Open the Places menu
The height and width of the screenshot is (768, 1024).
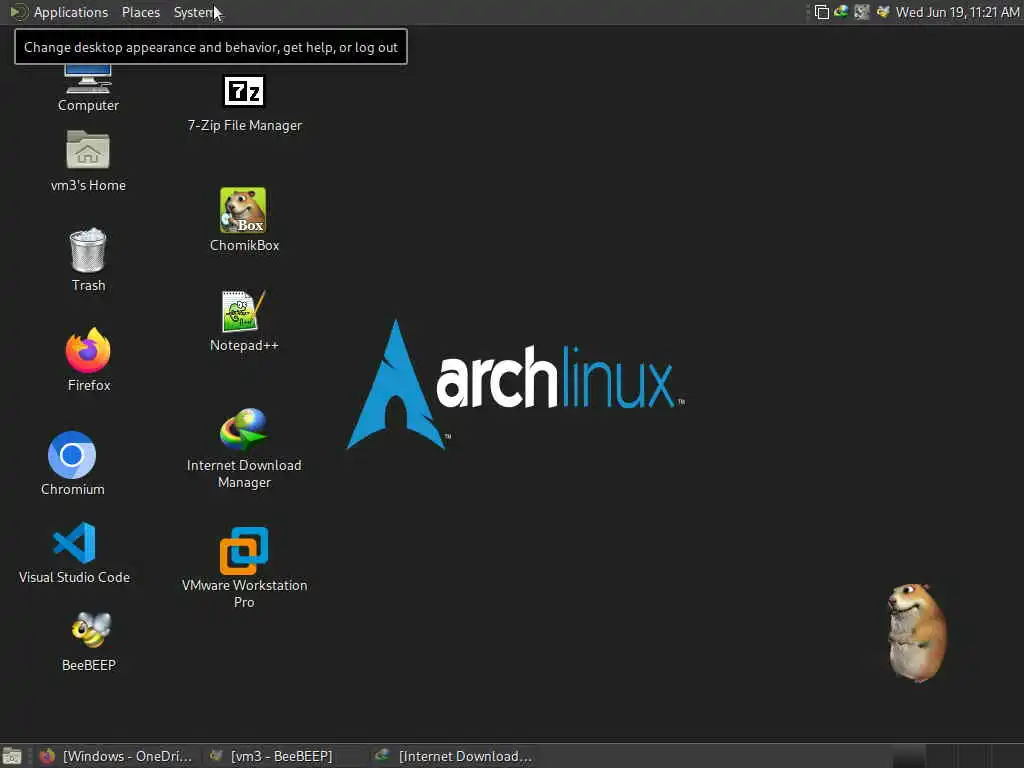[140, 12]
